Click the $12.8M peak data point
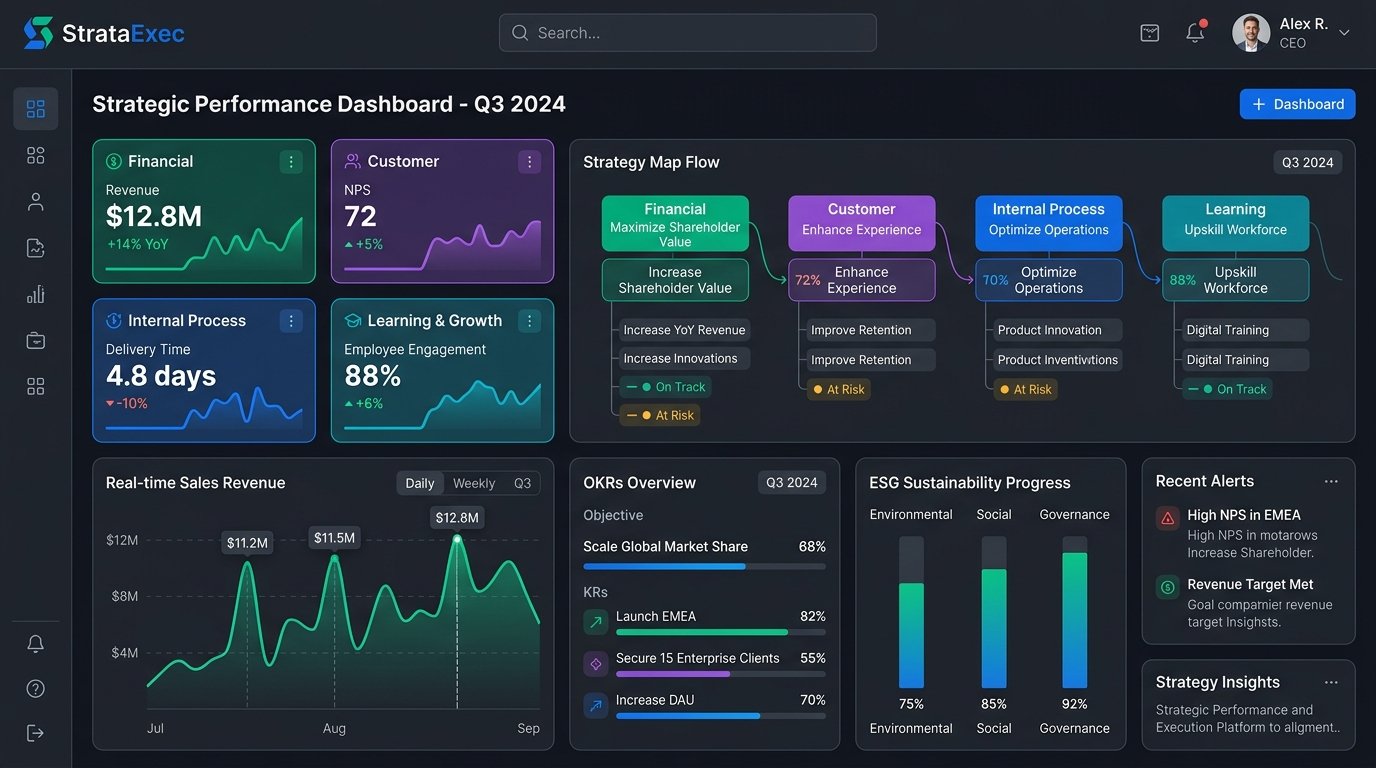Viewport: 1376px width, 768px height. 457,539
